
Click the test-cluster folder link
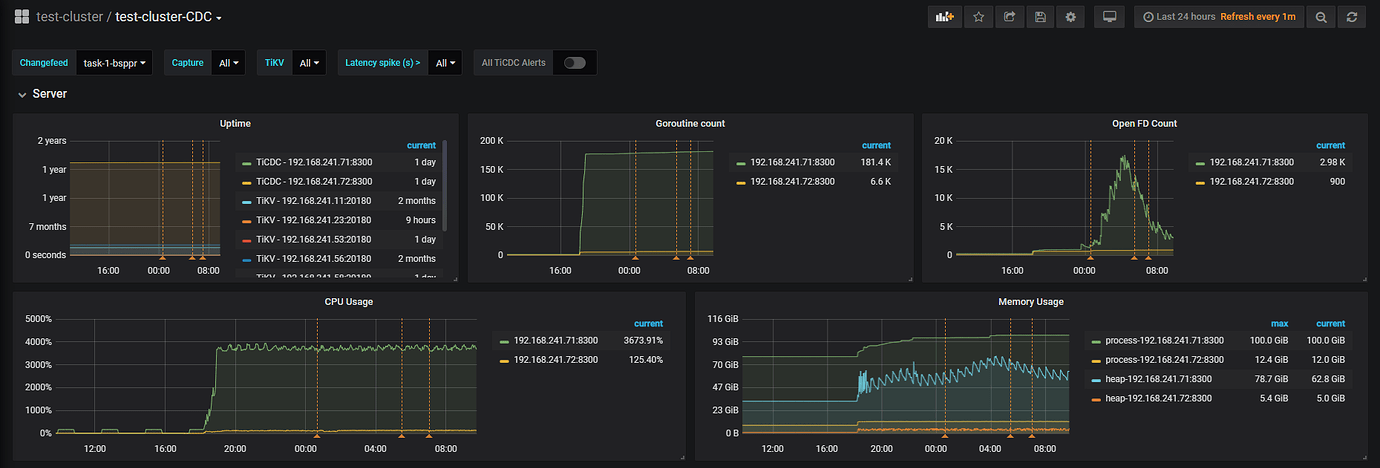(69, 17)
